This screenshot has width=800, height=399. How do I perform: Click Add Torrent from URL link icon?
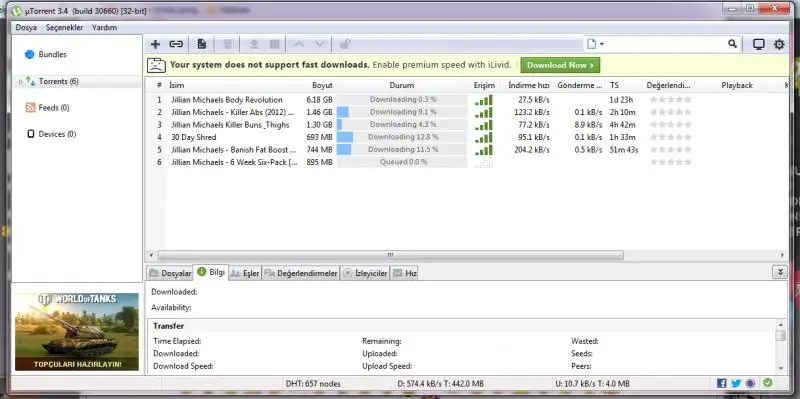click(176, 44)
